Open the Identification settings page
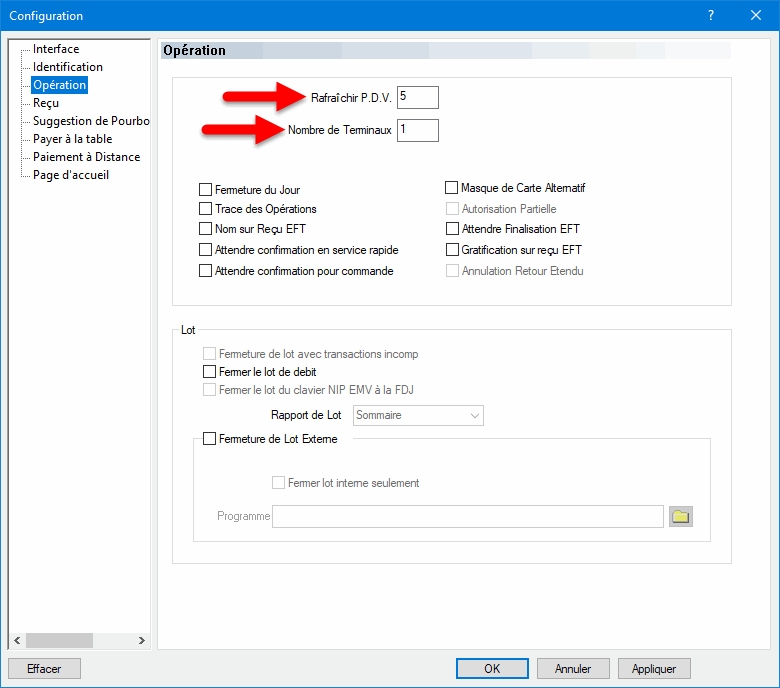The width and height of the screenshot is (780, 688). pos(67,67)
